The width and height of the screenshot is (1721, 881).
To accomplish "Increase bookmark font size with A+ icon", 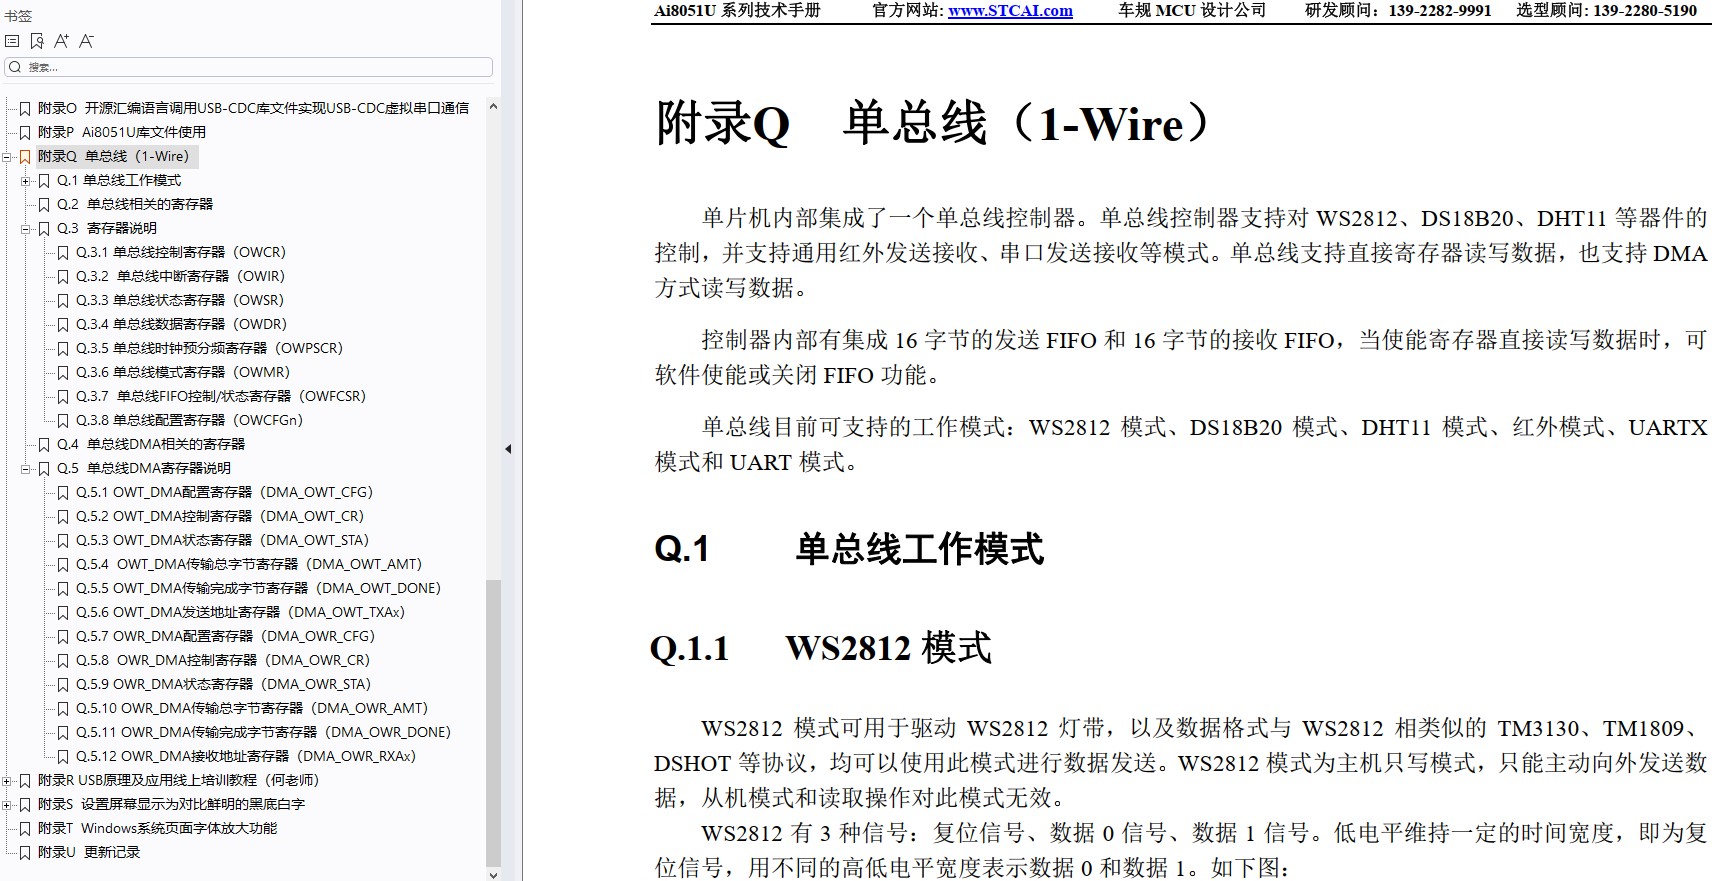I will click(61, 41).
